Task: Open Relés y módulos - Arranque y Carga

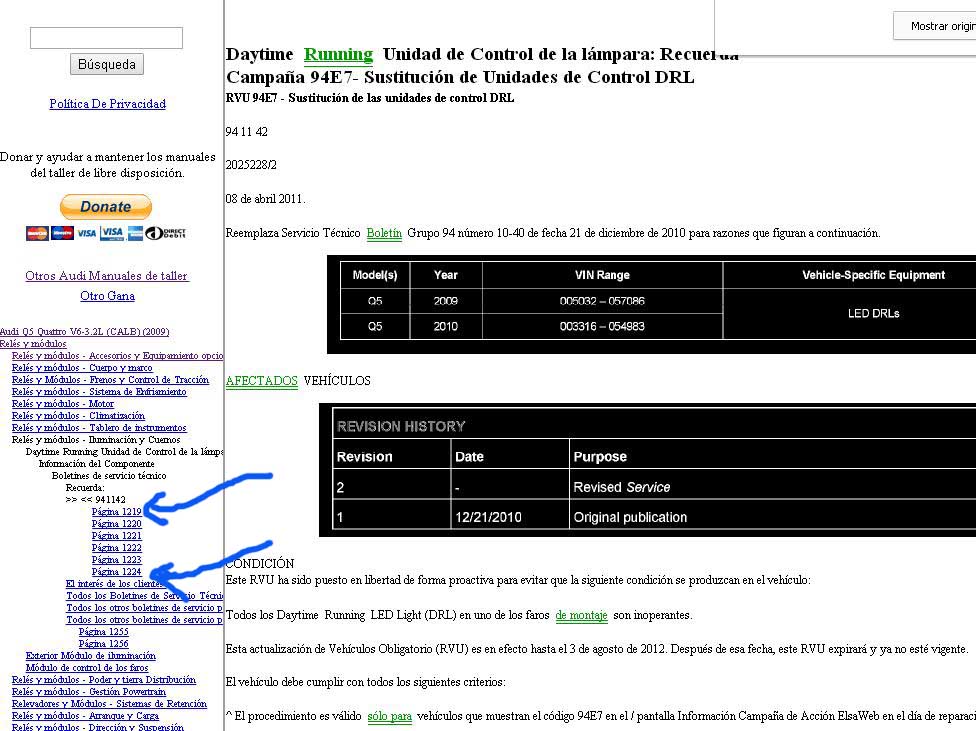Action: coord(85,716)
